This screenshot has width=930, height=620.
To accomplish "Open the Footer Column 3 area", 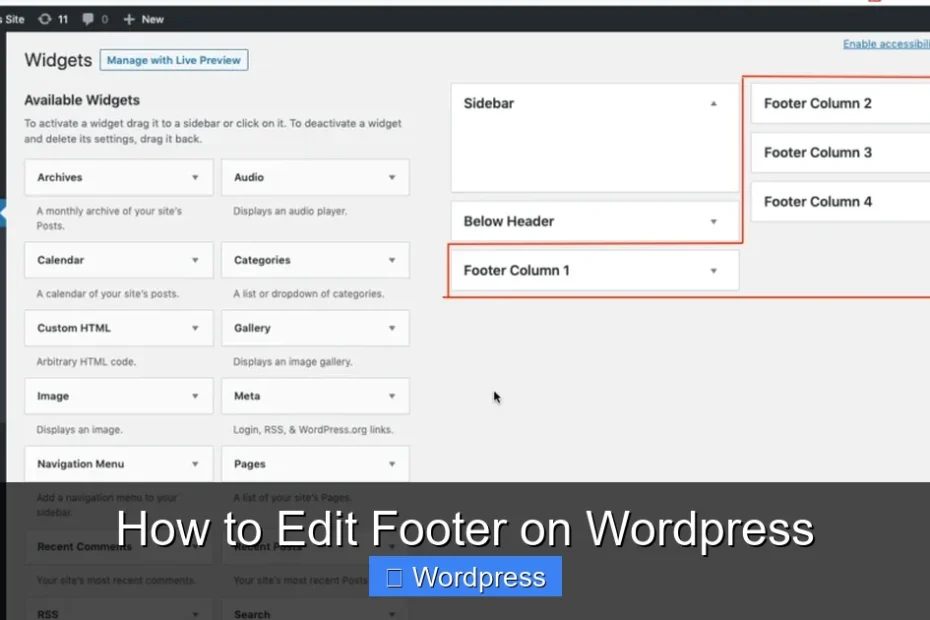I will [x=840, y=152].
